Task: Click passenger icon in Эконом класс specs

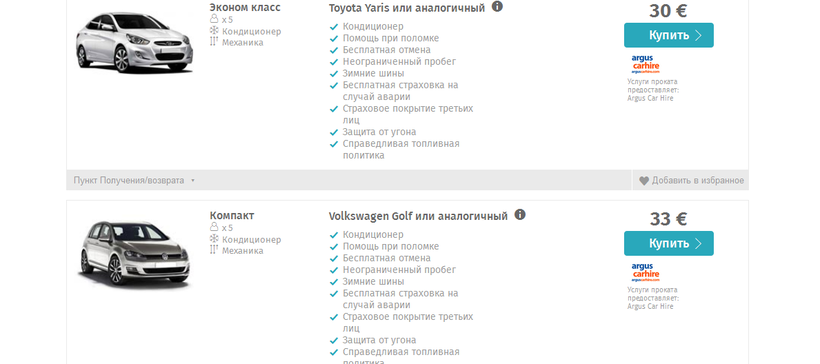Action: (213, 19)
